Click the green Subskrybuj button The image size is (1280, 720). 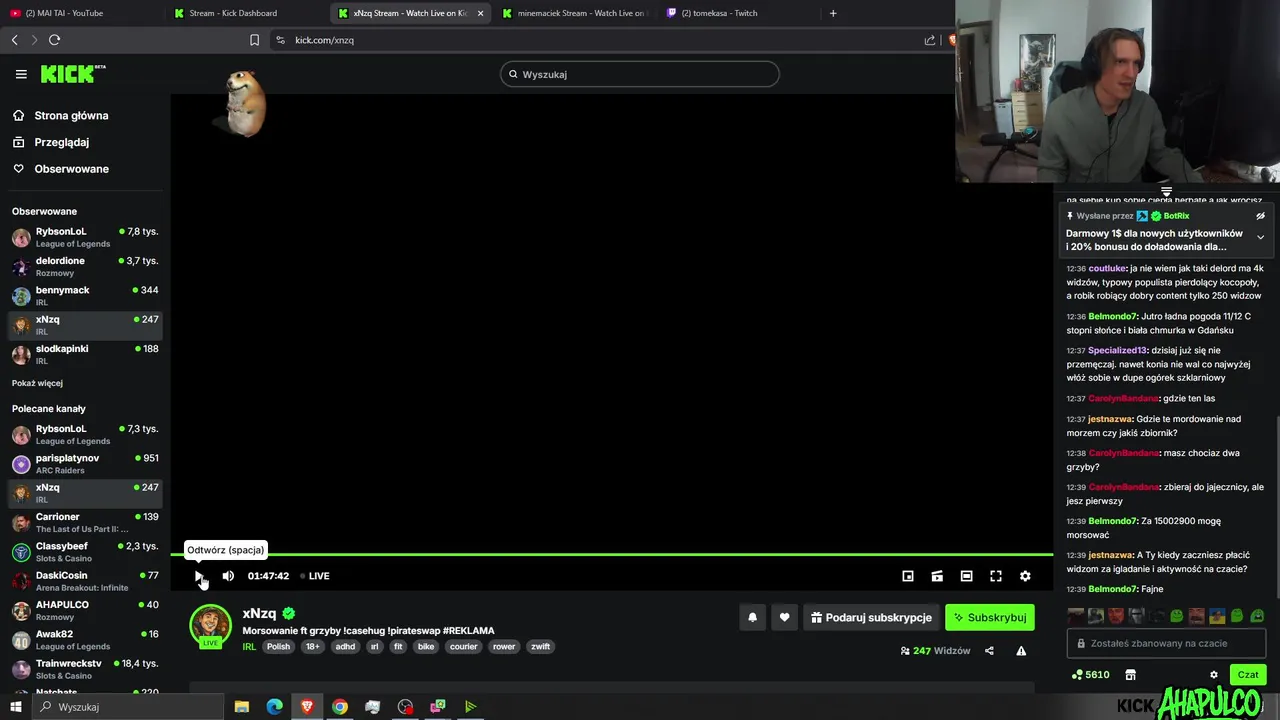pyautogui.click(x=990, y=618)
